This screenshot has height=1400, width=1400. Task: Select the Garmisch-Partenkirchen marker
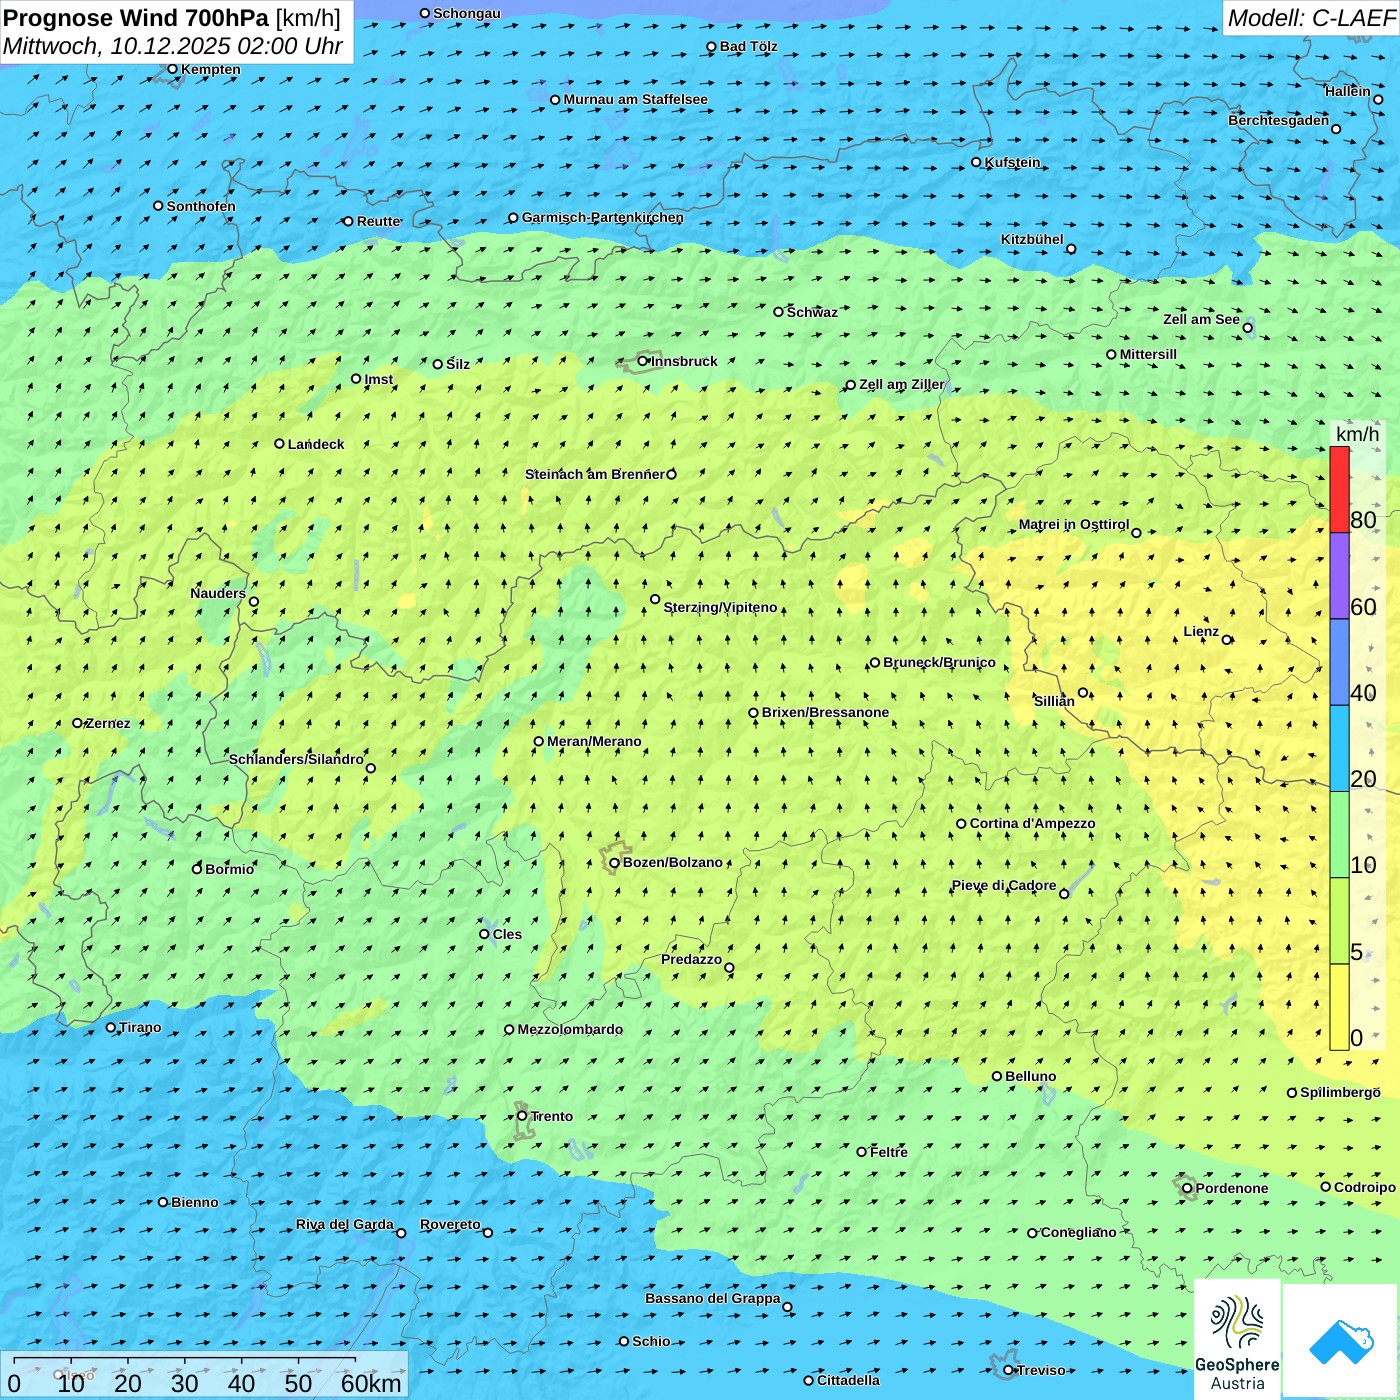pyautogui.click(x=513, y=218)
